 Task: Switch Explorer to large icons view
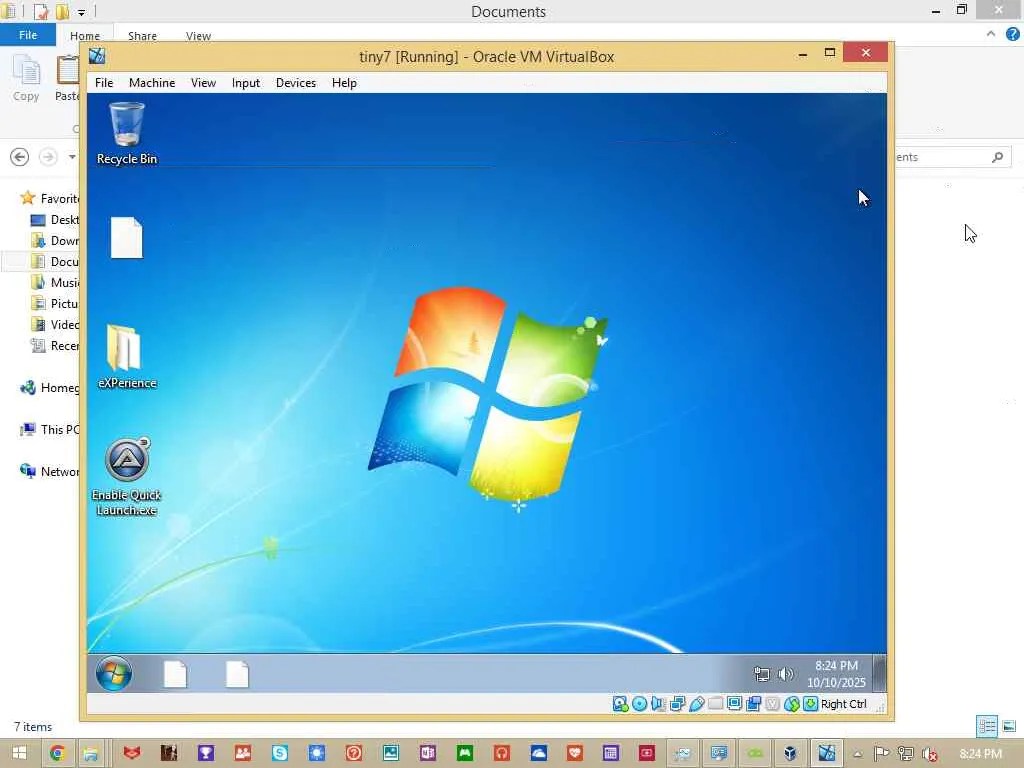point(1010,726)
